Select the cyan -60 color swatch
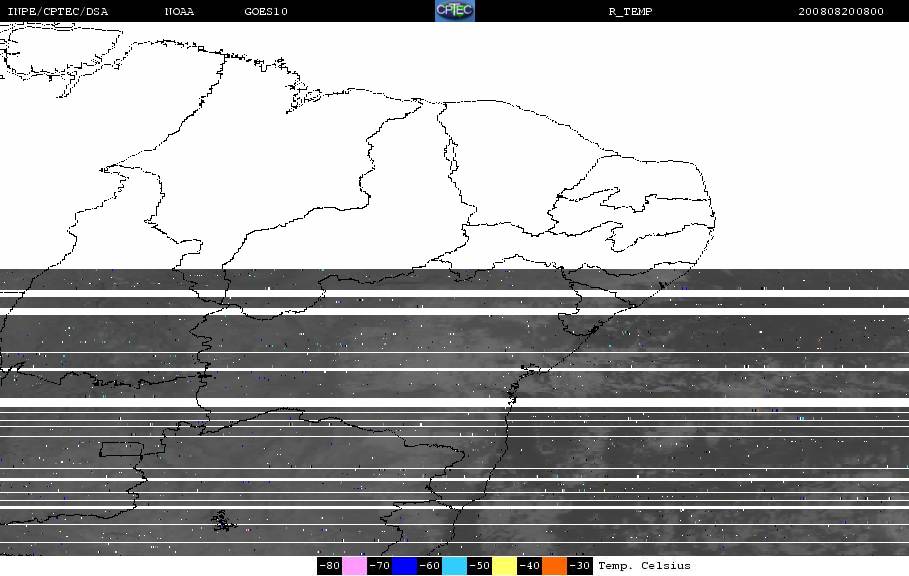The width and height of the screenshot is (909, 576). coord(454,566)
